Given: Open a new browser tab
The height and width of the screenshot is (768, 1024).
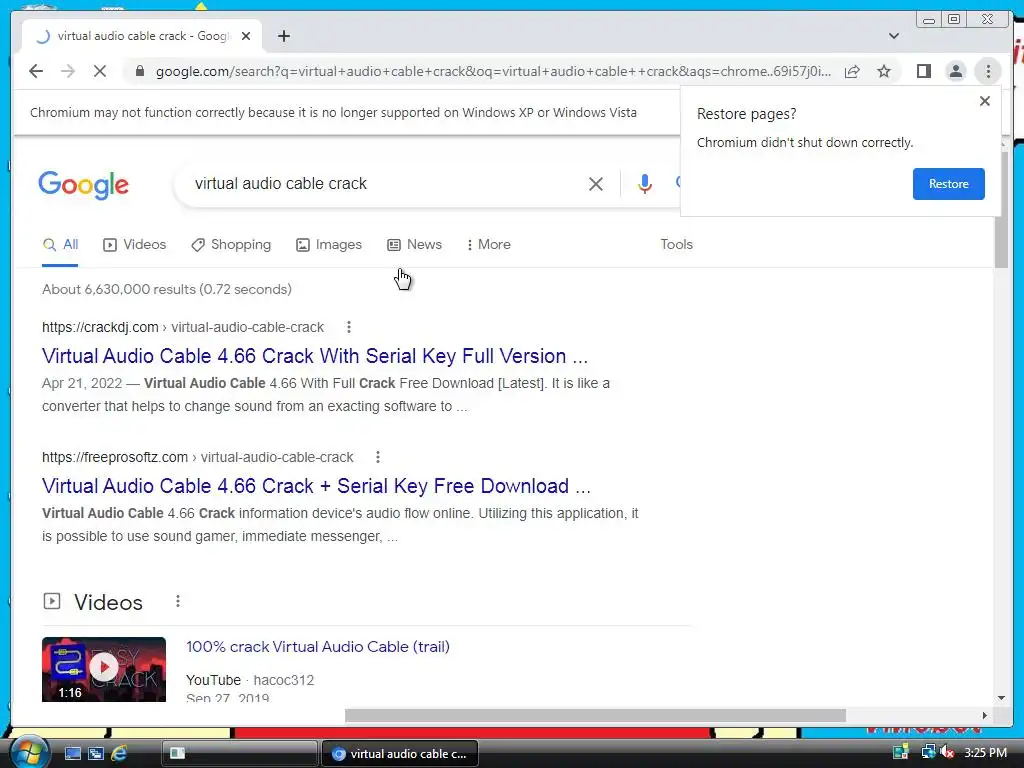Looking at the screenshot, I should point(283,36).
